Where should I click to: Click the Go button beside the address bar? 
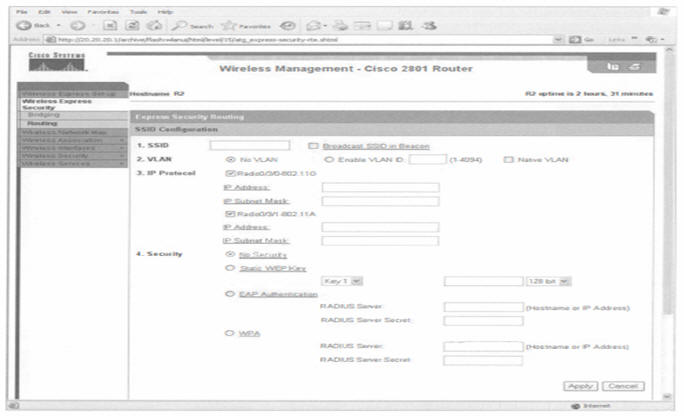coord(581,40)
